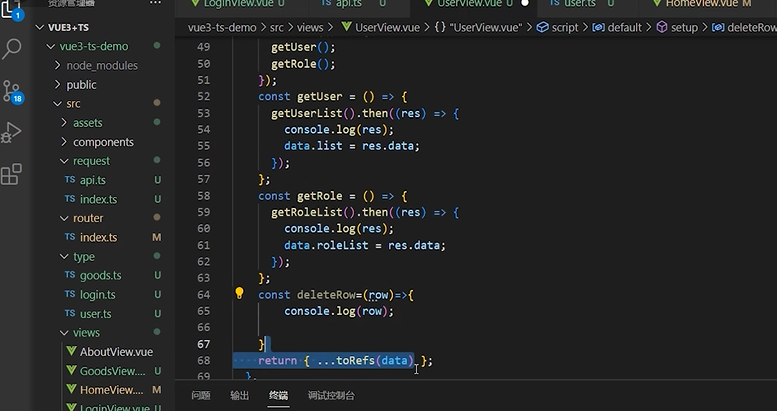Click src in the breadcrumb path
The width and height of the screenshot is (777, 411).
point(277,27)
